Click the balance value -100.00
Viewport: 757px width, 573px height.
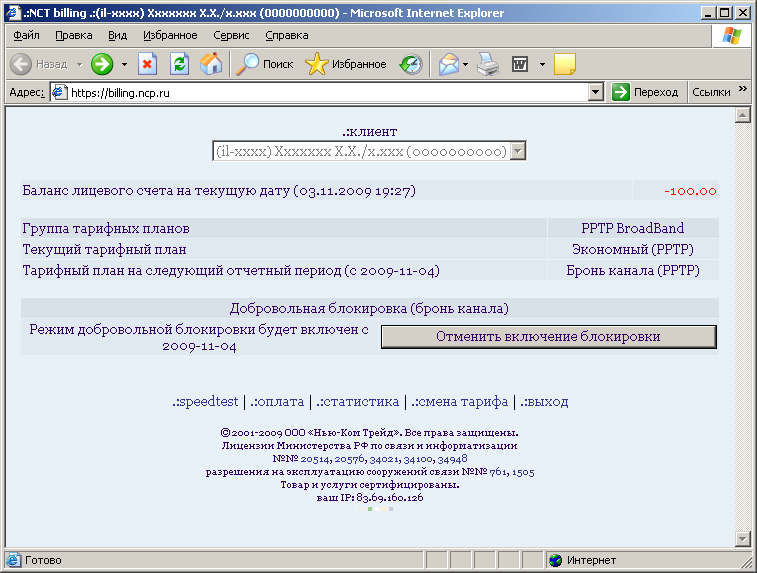point(690,191)
